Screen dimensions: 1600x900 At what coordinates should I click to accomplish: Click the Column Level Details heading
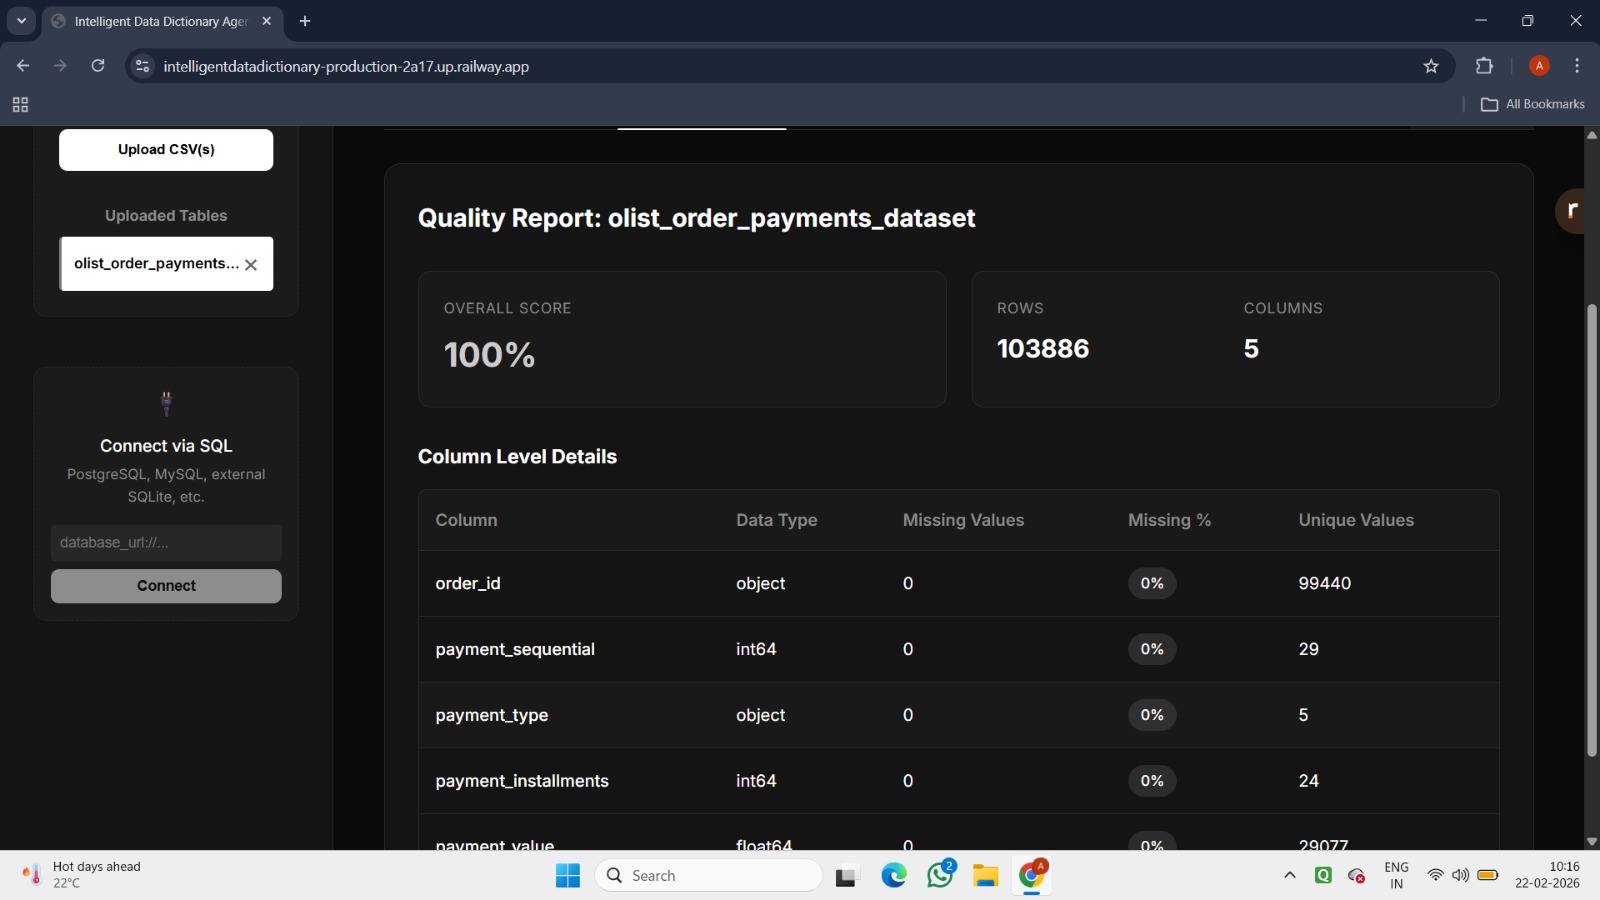tap(517, 456)
